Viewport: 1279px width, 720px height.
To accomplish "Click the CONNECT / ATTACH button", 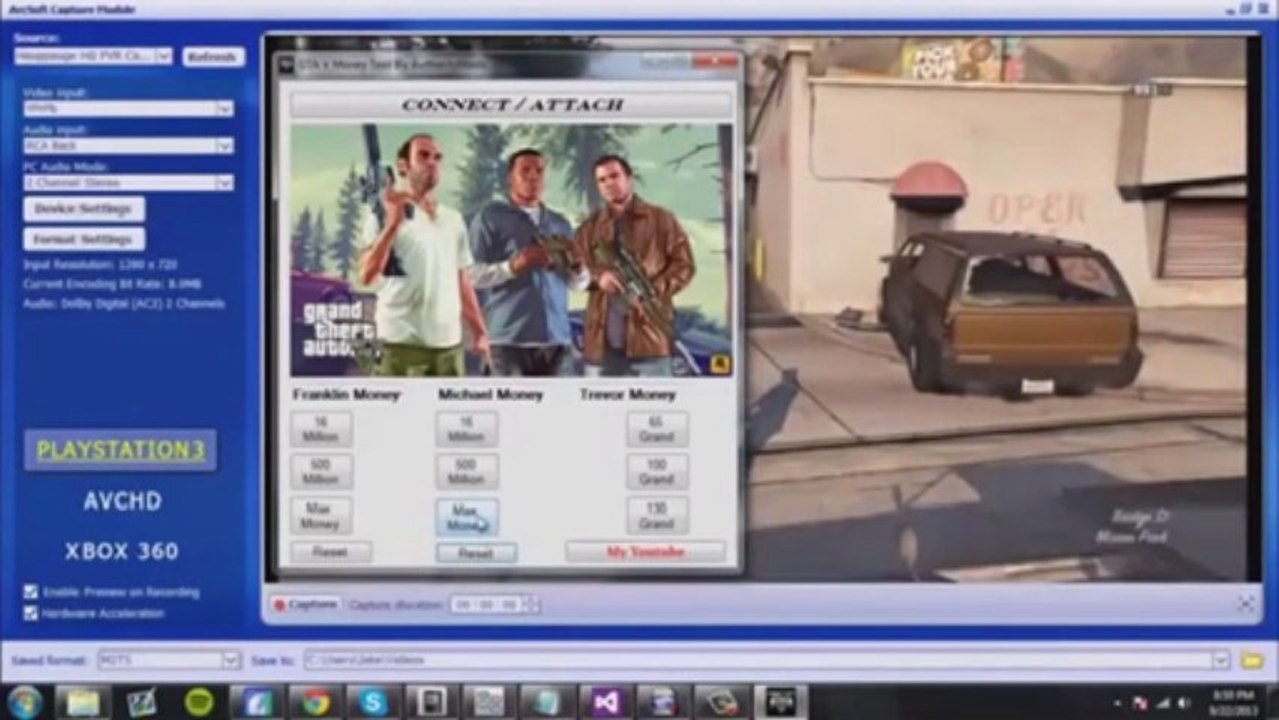I will click(x=511, y=104).
